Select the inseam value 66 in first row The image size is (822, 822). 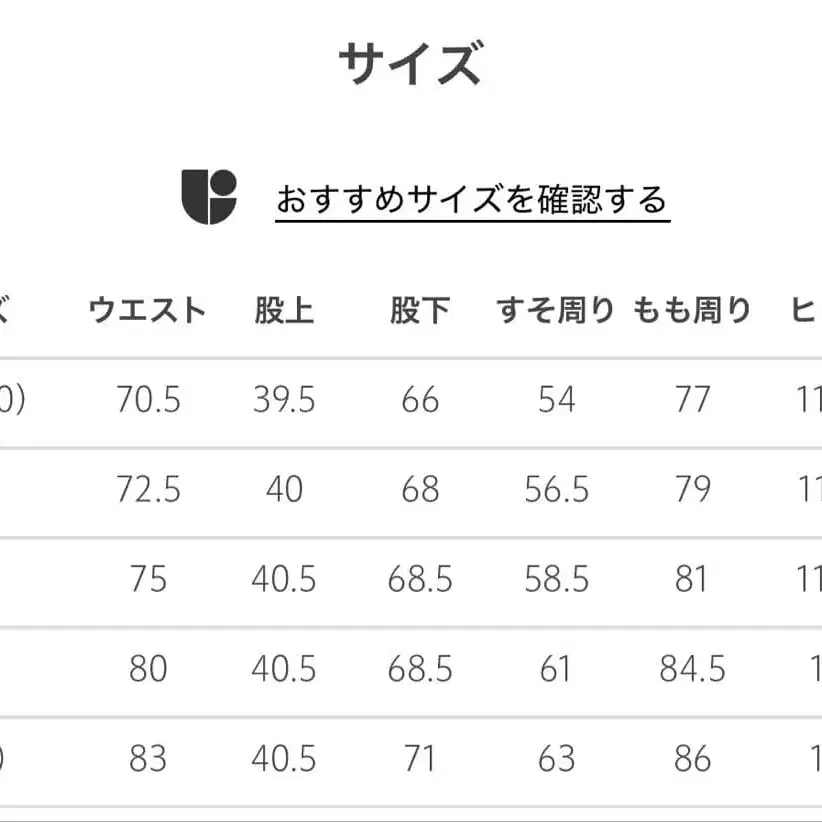pos(422,400)
